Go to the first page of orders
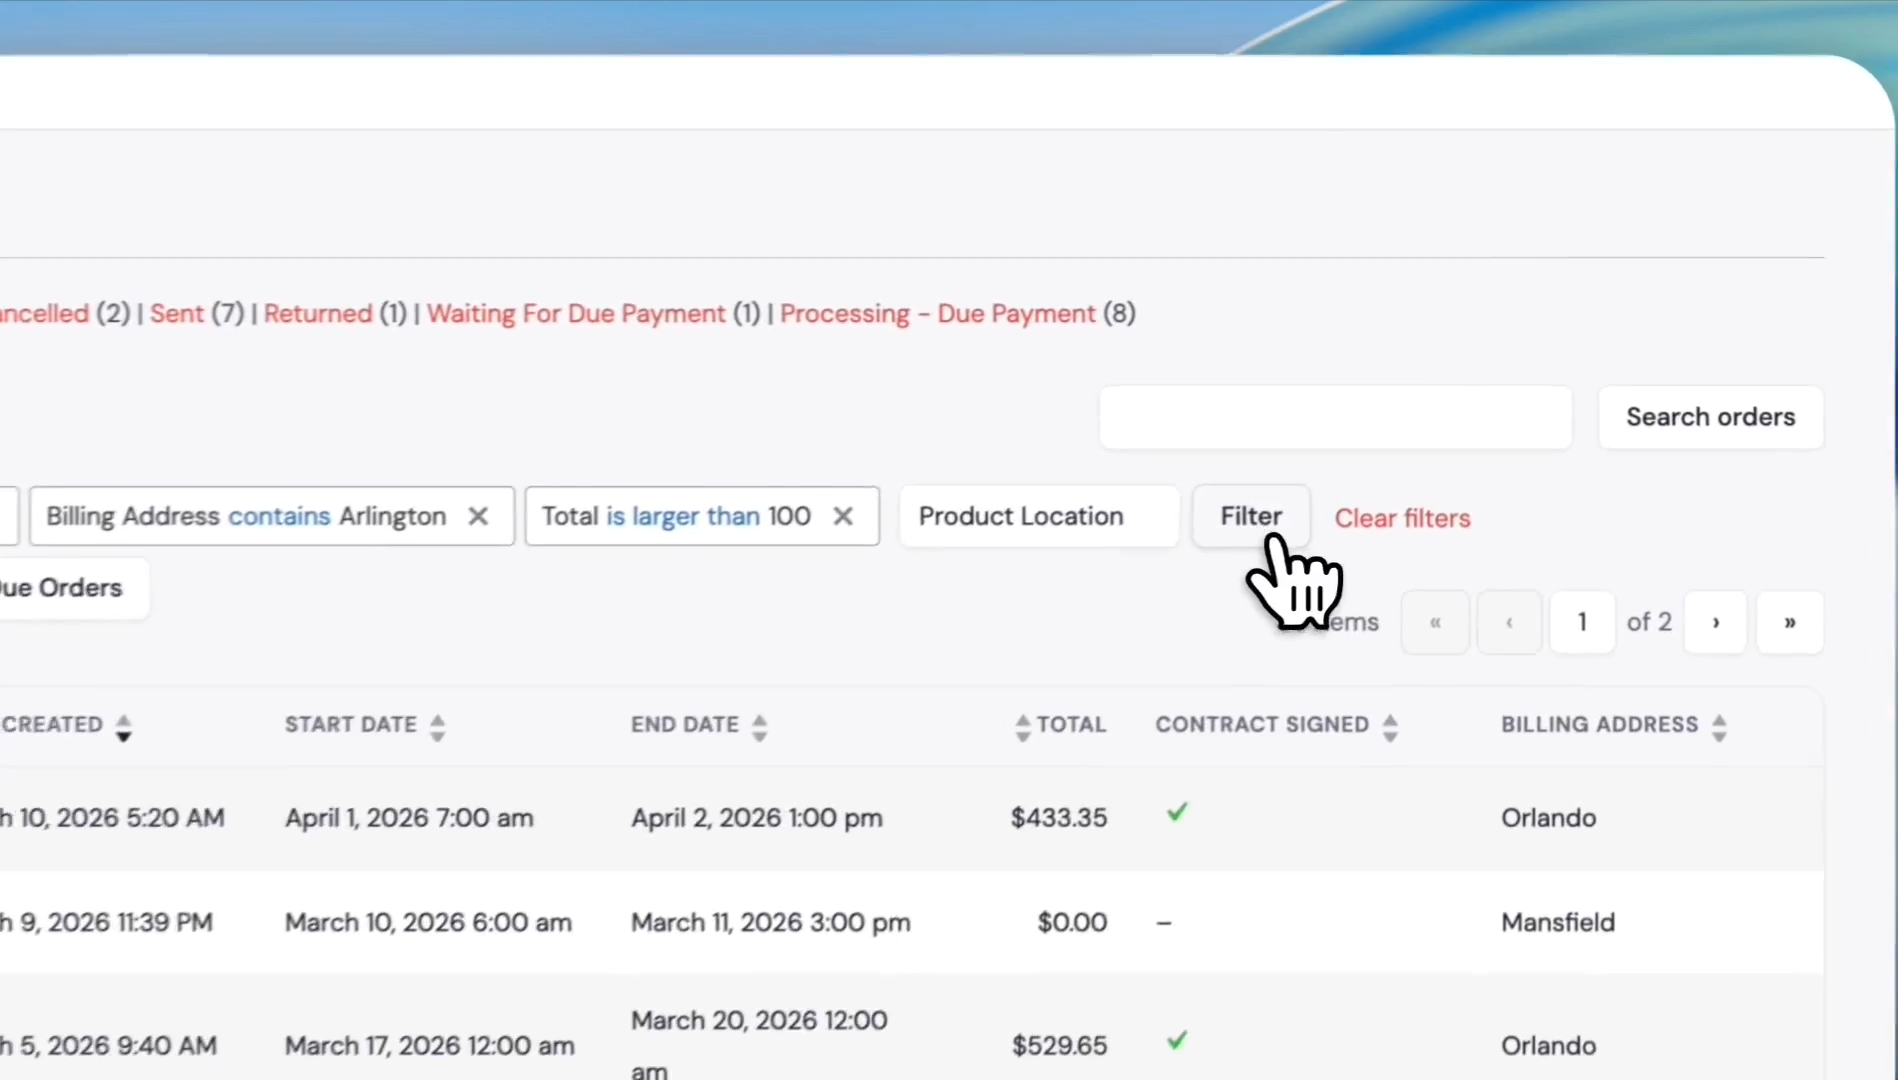Image resolution: width=1898 pixels, height=1080 pixels. point(1435,622)
